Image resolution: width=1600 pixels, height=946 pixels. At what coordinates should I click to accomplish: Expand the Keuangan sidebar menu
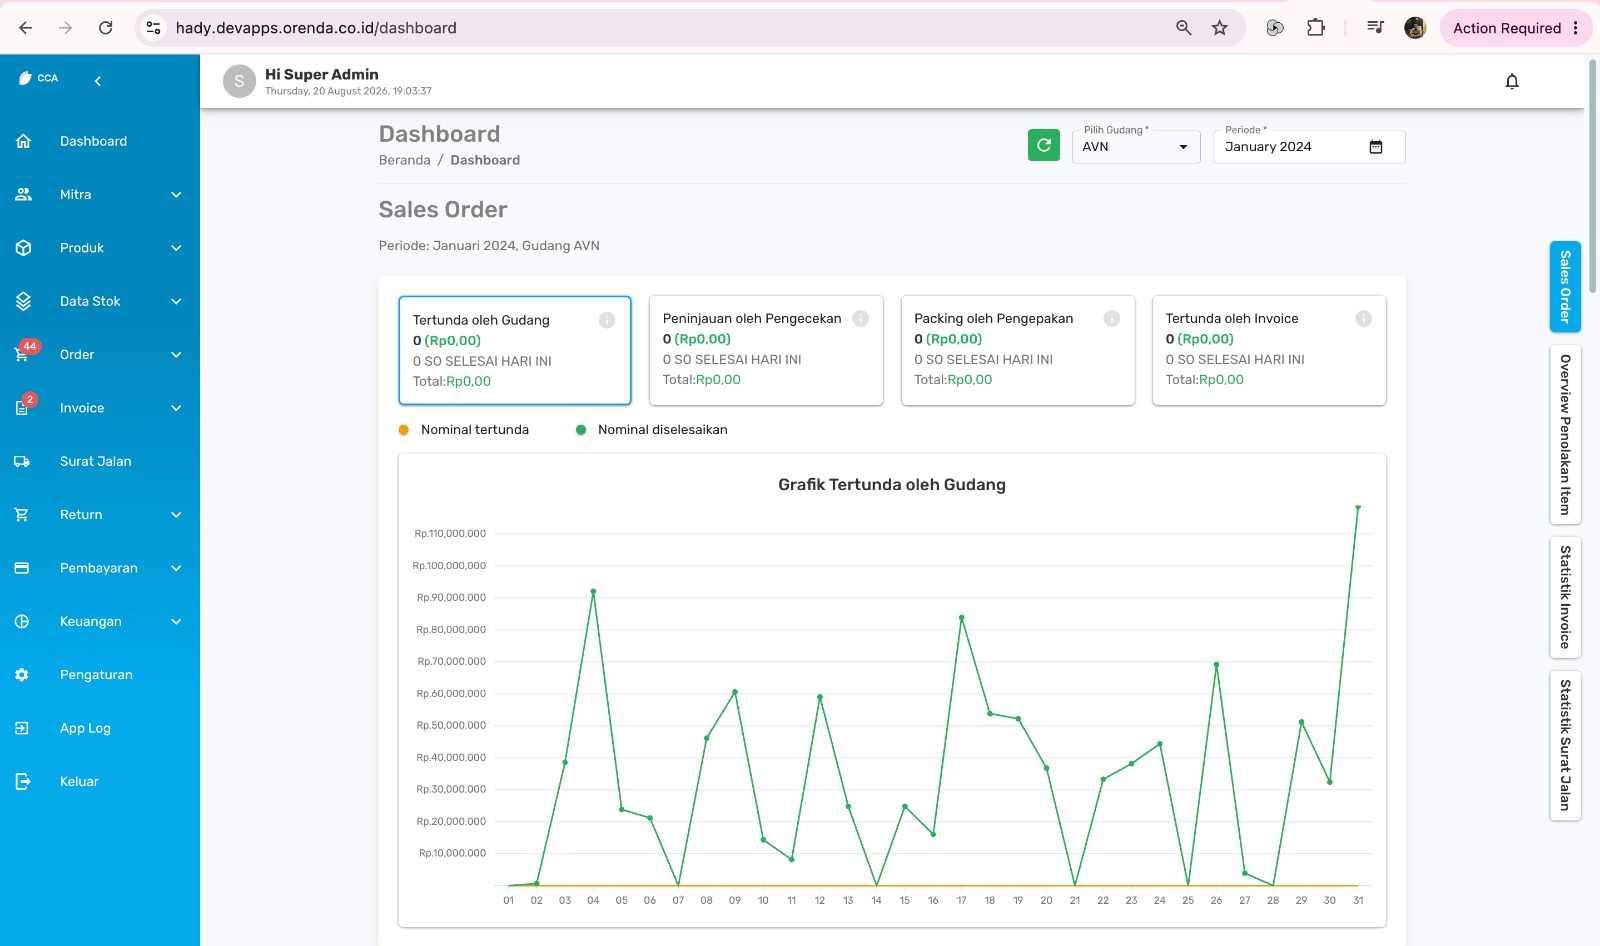point(100,621)
